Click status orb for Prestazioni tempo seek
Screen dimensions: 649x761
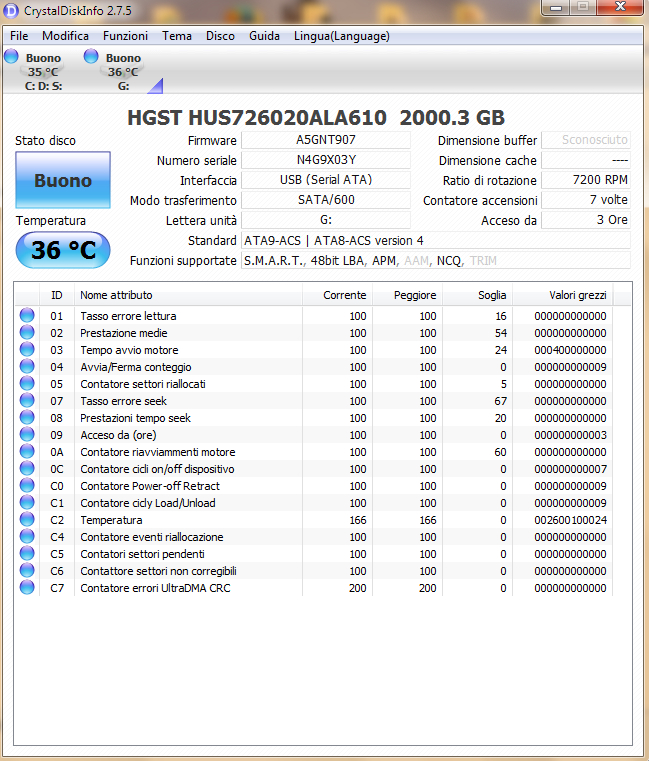[27, 417]
